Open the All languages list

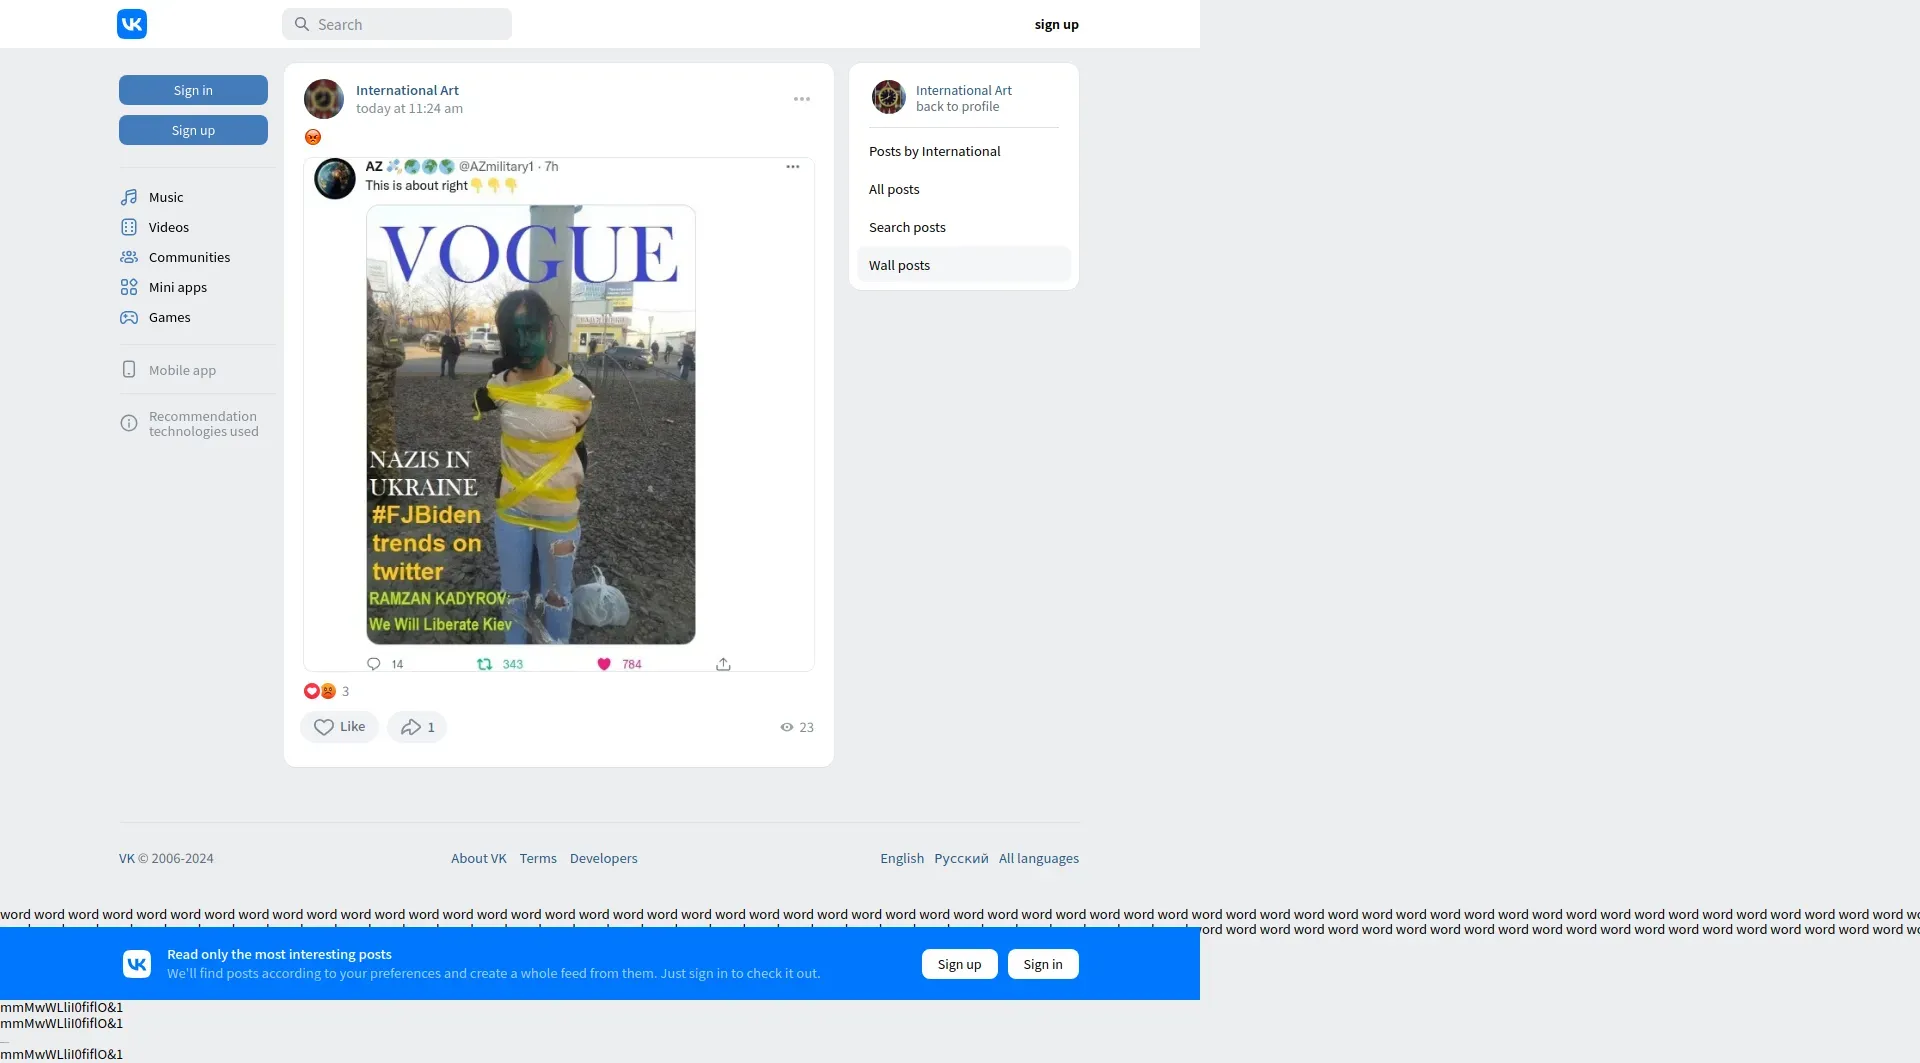coord(1039,858)
